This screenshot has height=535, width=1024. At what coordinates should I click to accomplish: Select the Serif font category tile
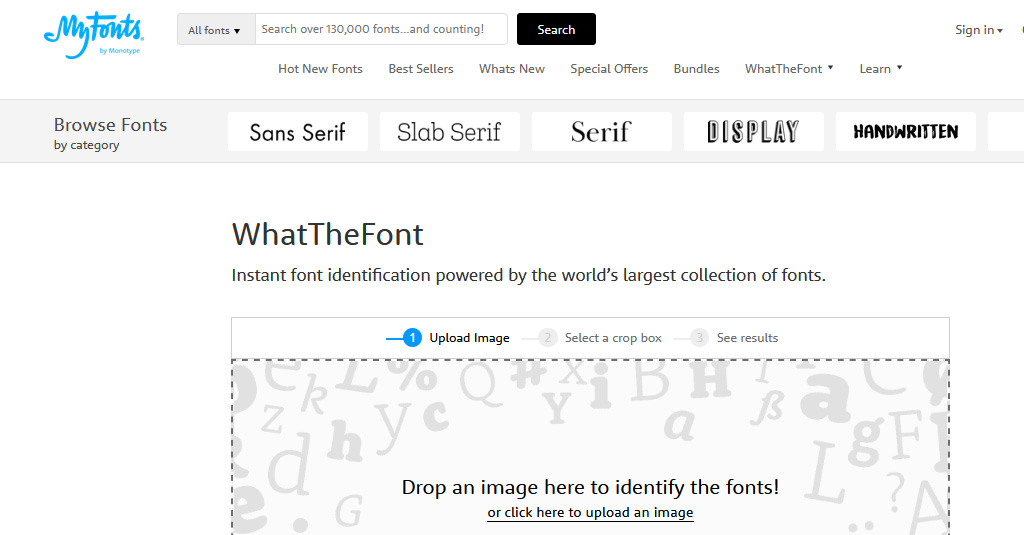pyautogui.click(x=602, y=132)
